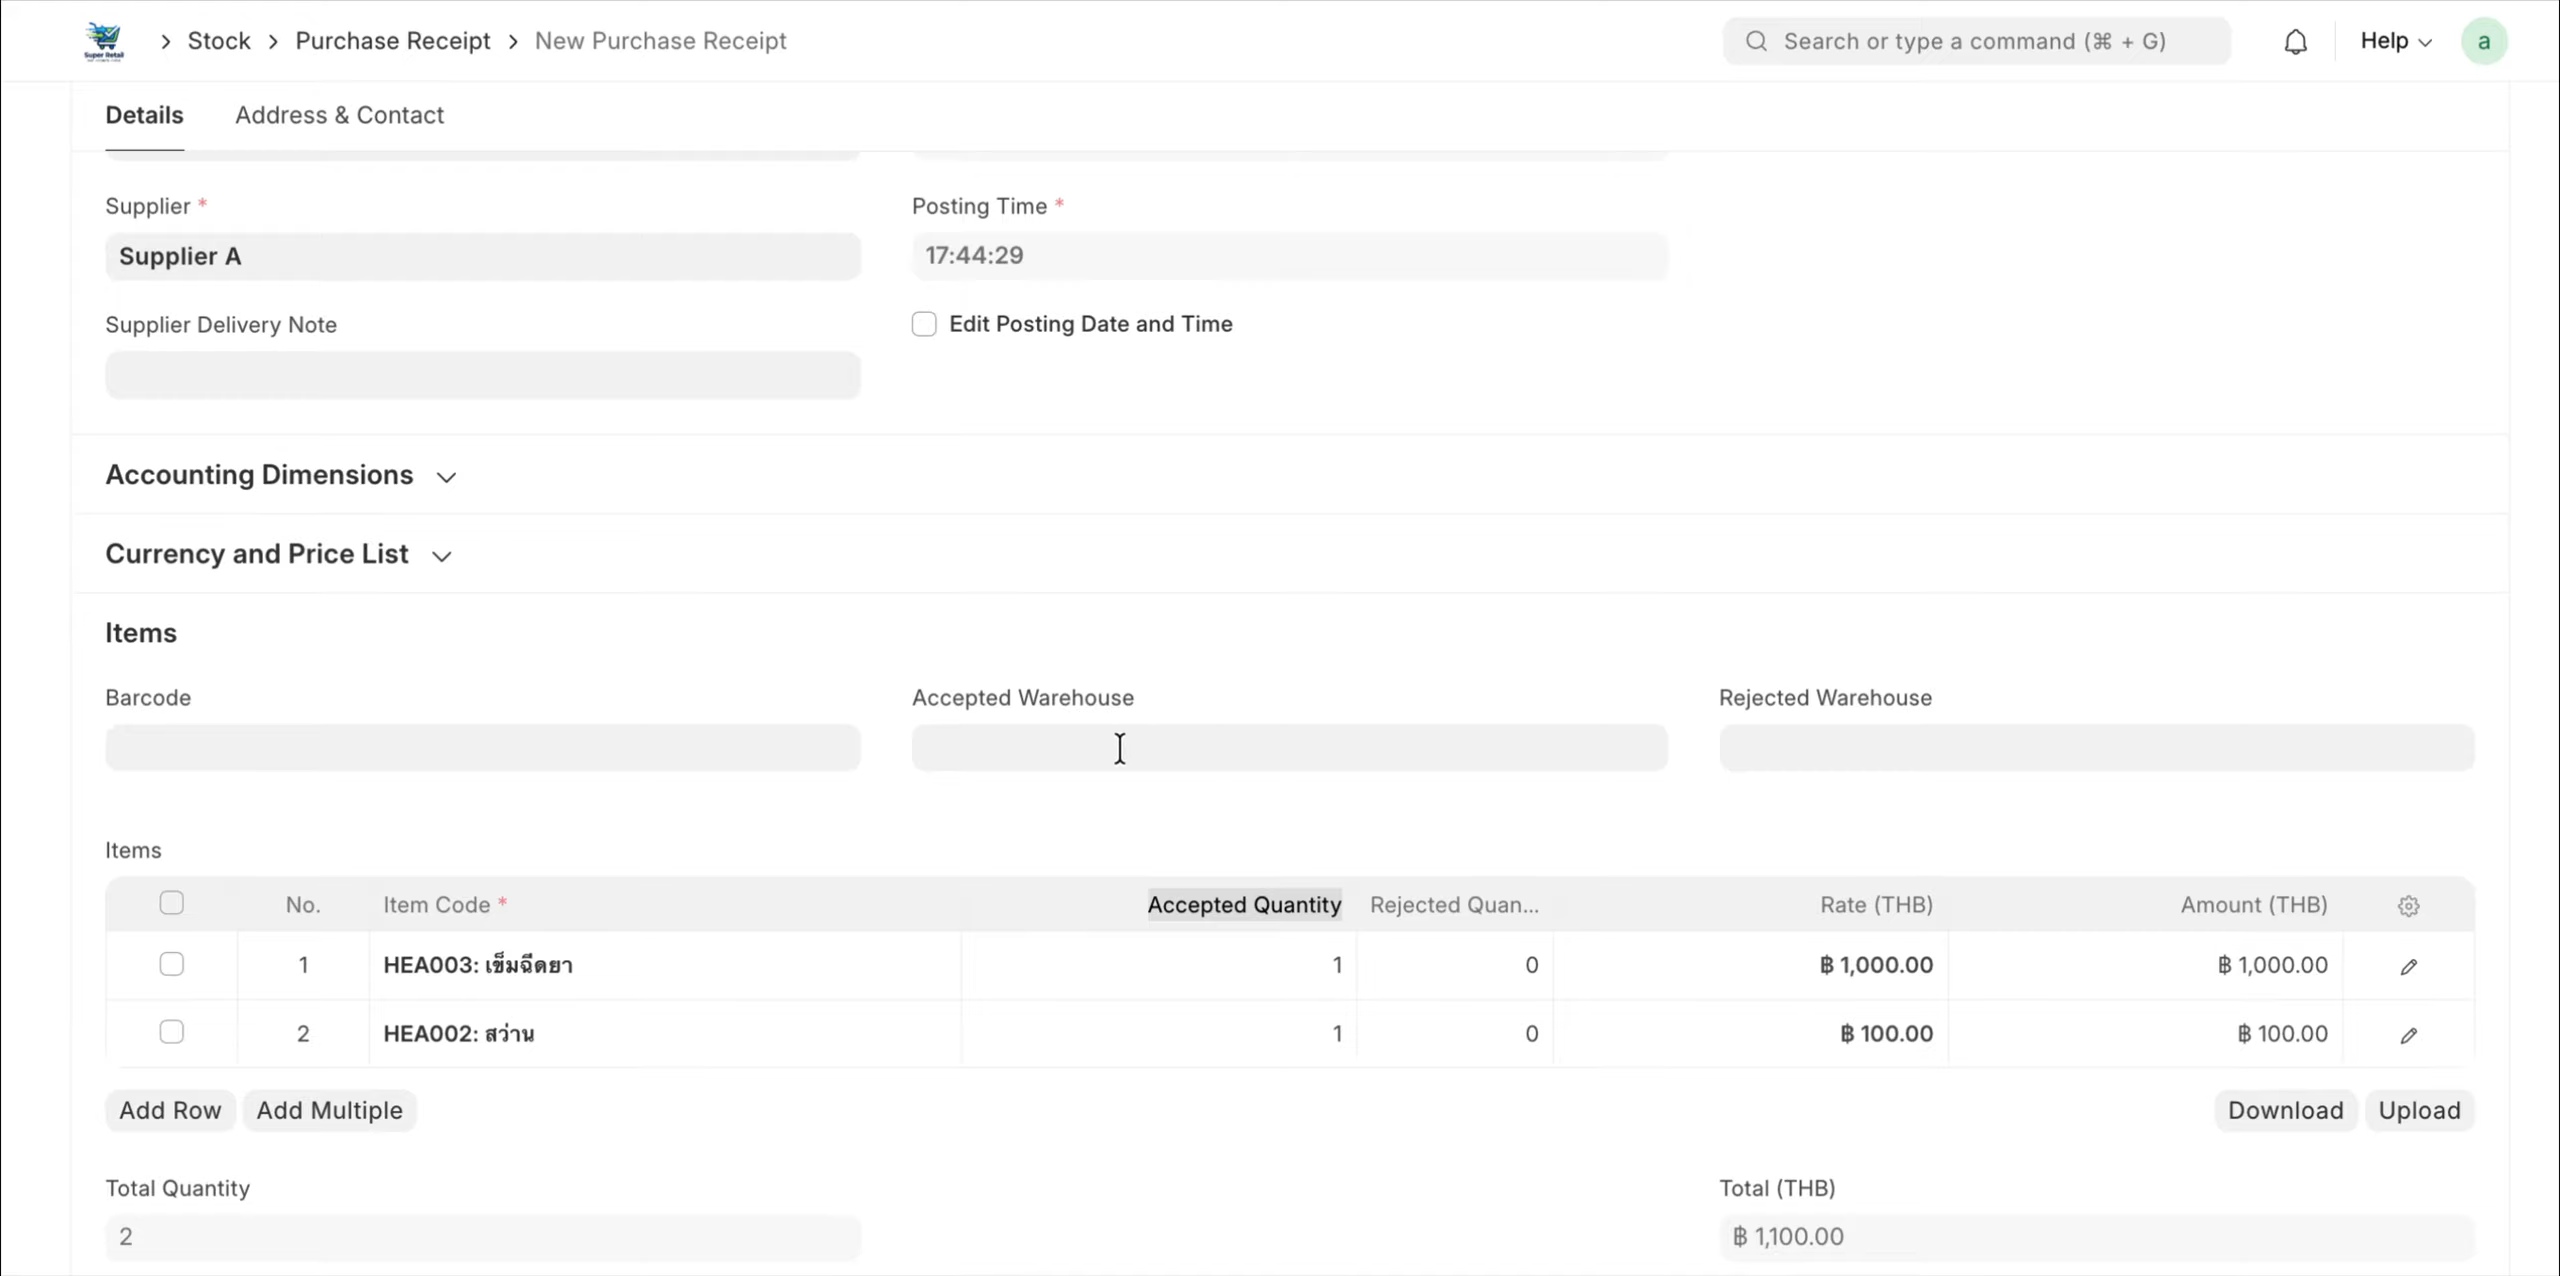Click item code HEA002 cell
2560x1276 pixels.
click(665, 1034)
